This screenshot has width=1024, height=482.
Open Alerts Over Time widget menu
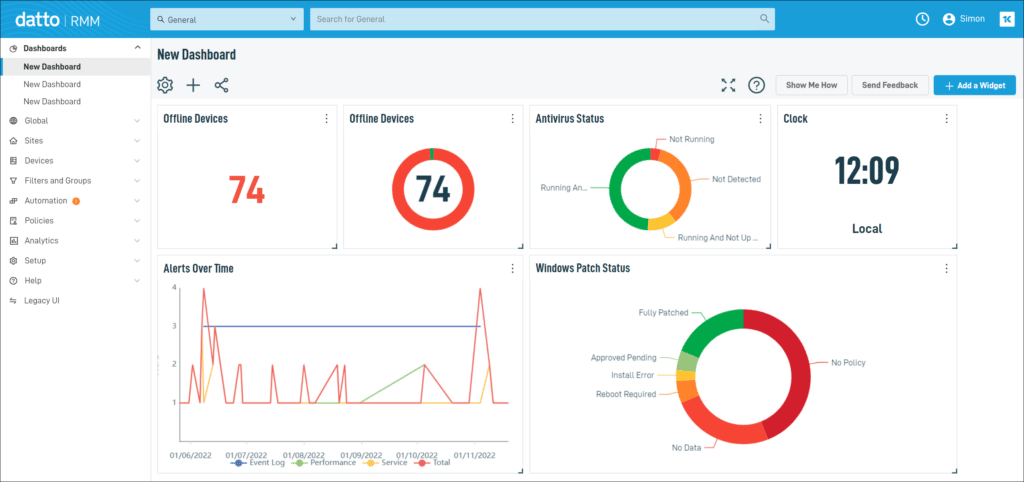coord(512,268)
